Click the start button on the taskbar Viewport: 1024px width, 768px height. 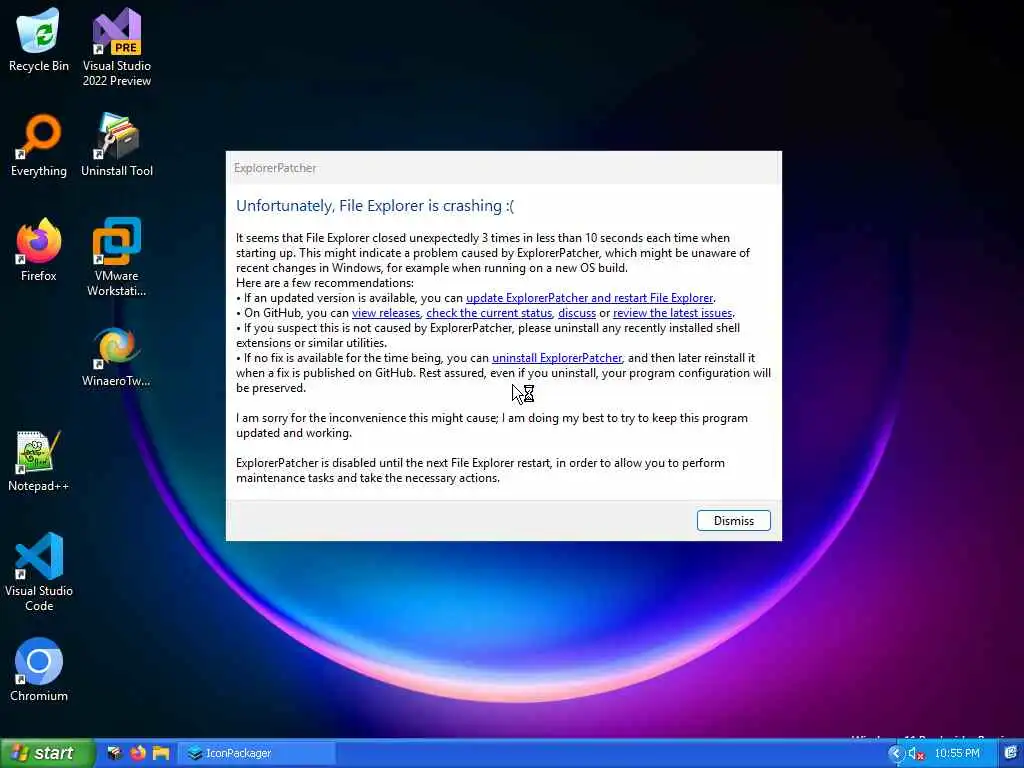[x=47, y=753]
